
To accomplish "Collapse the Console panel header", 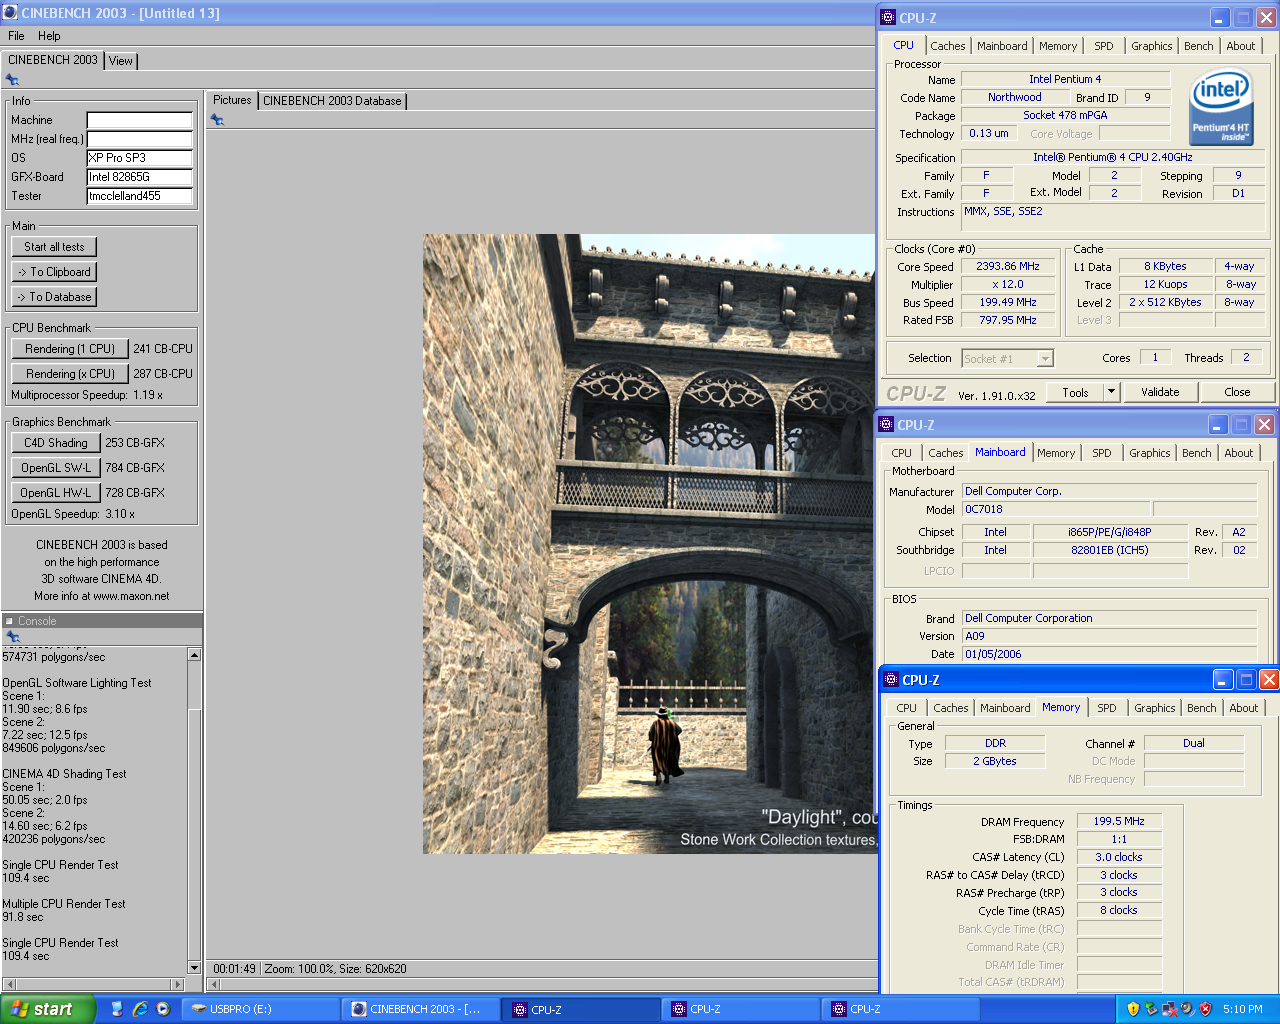I will (x=9, y=621).
